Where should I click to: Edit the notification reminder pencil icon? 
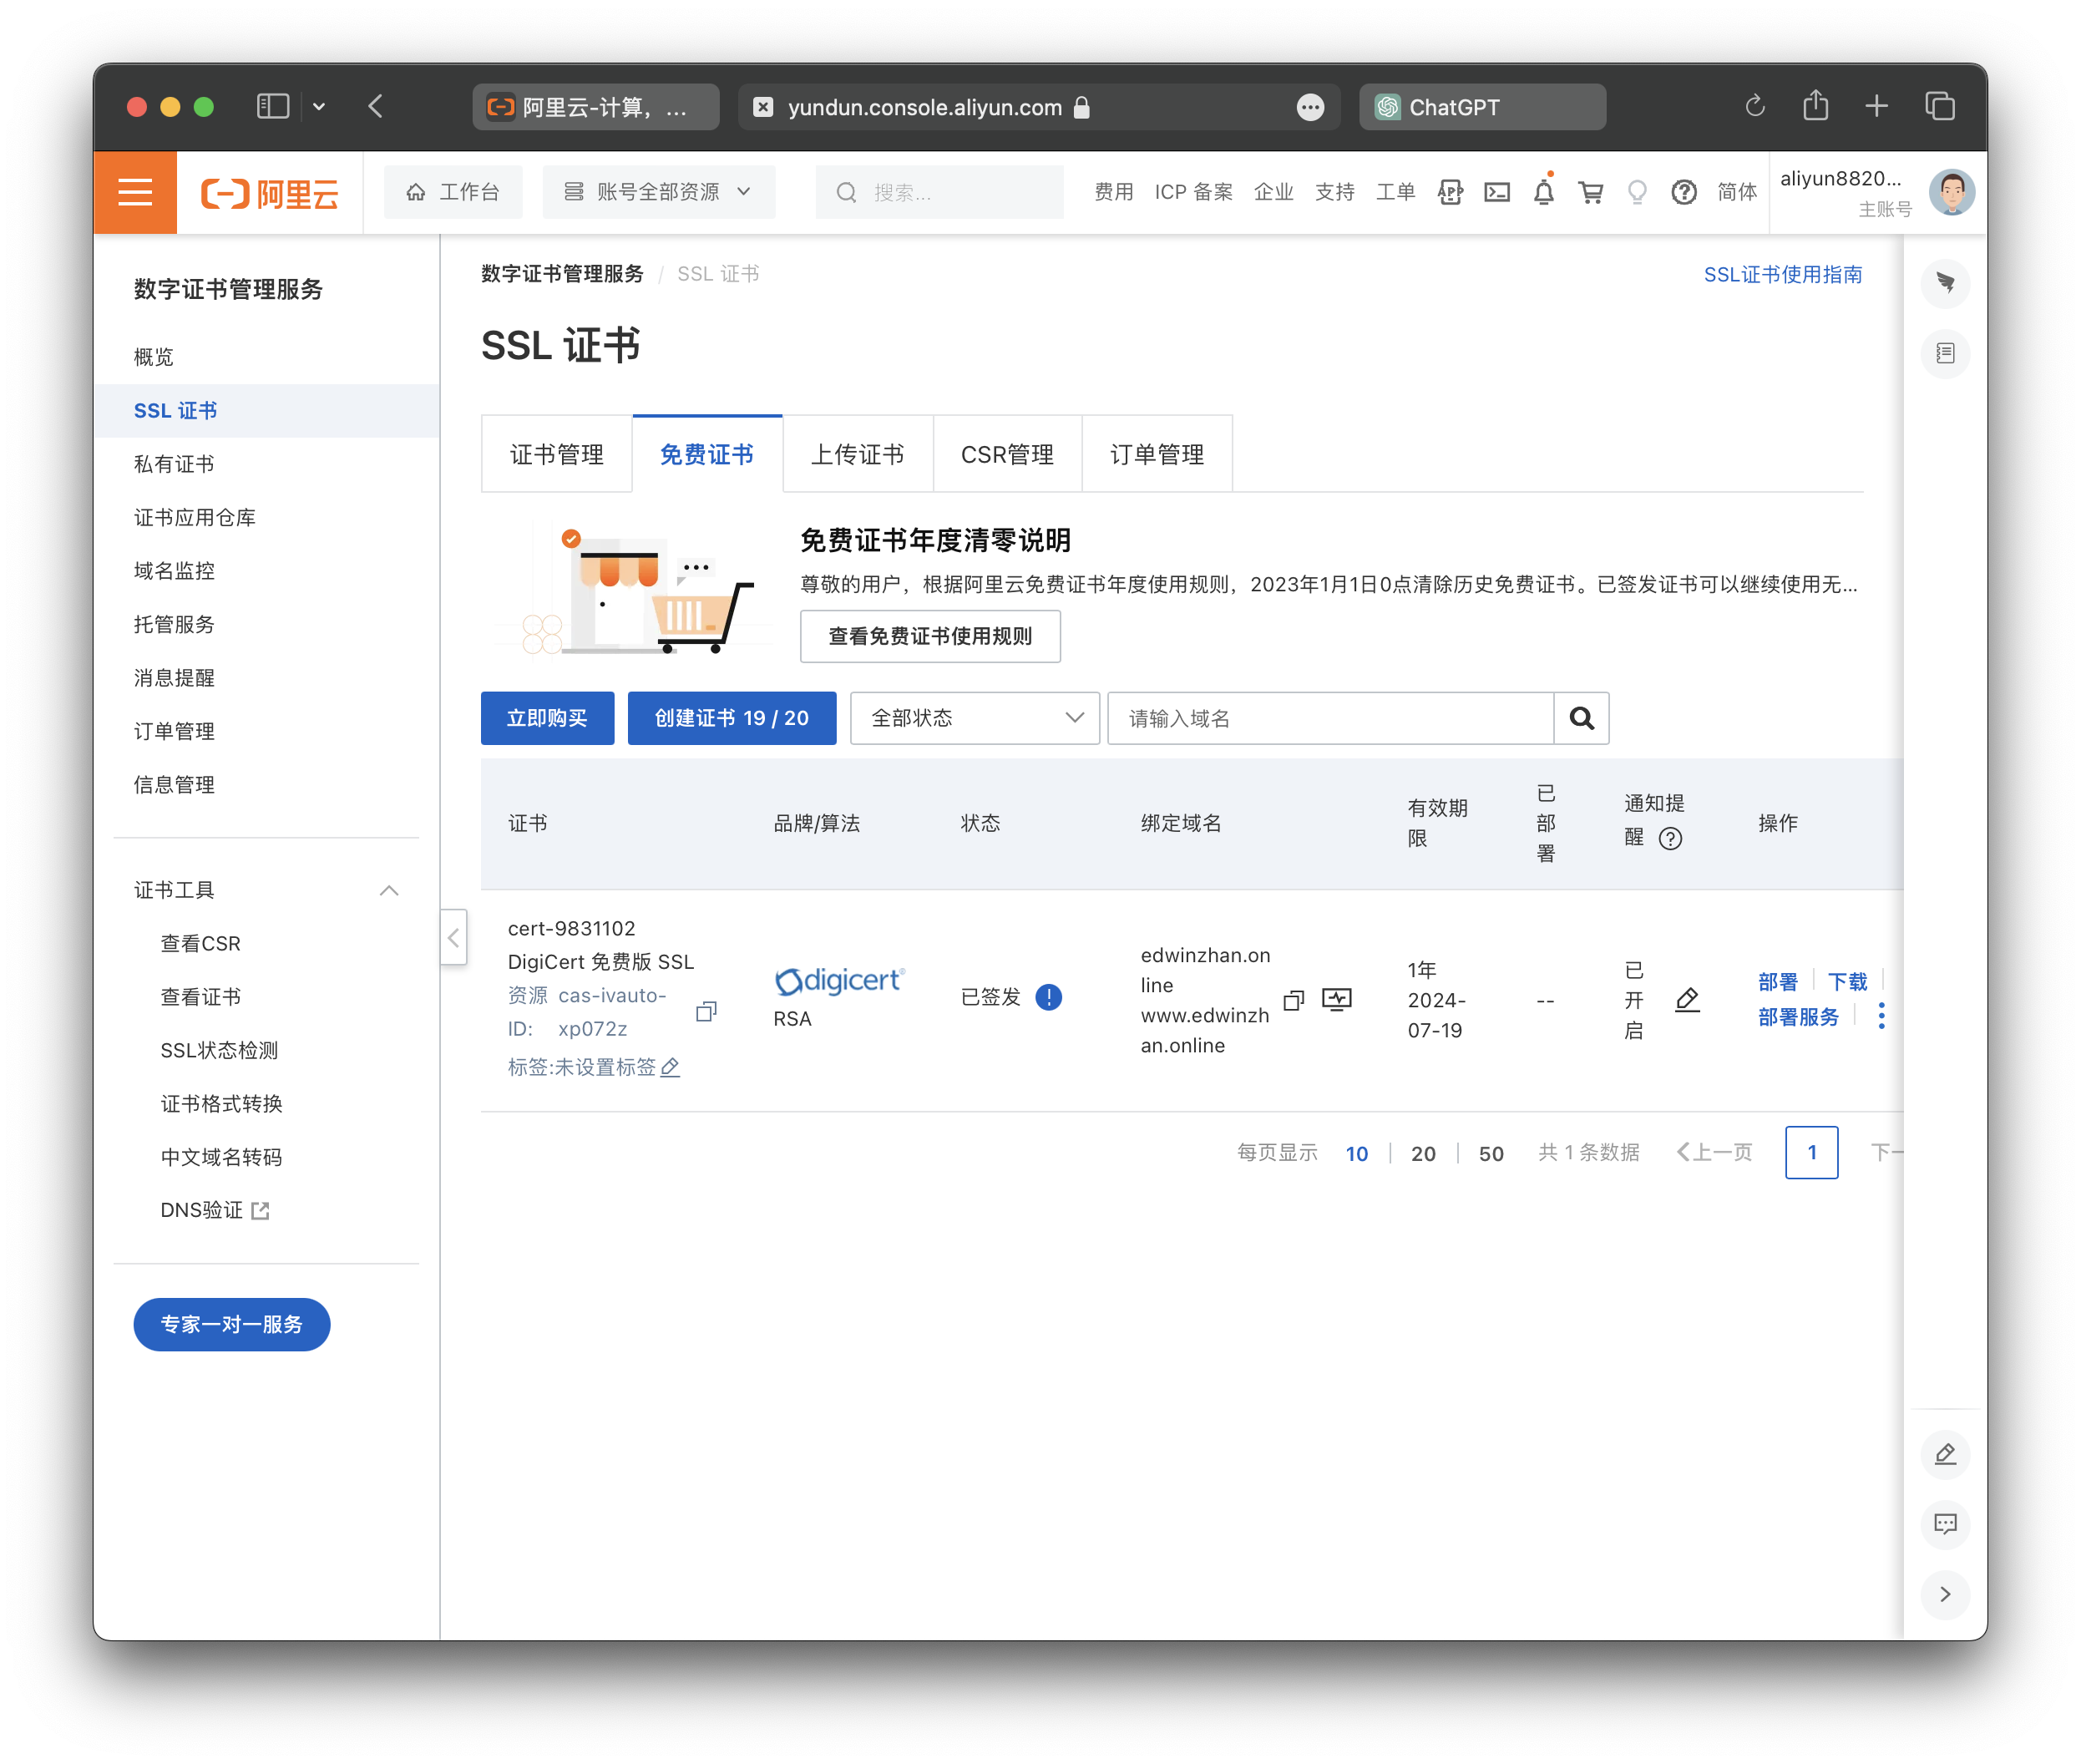(1687, 999)
